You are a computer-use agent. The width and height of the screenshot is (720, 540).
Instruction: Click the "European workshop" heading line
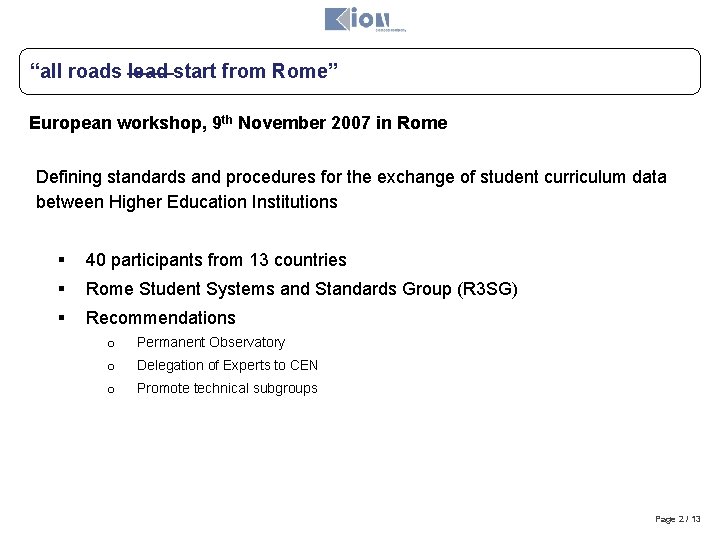coord(238,124)
